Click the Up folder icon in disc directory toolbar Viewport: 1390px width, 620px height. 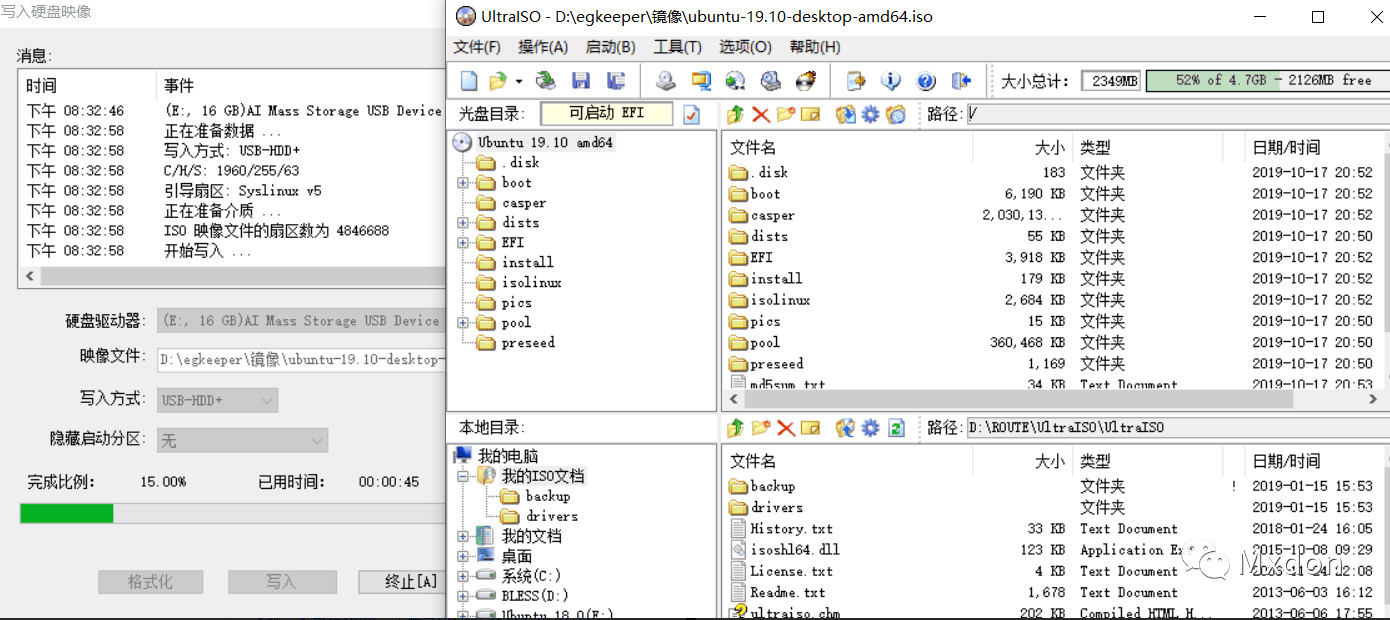[x=736, y=115]
